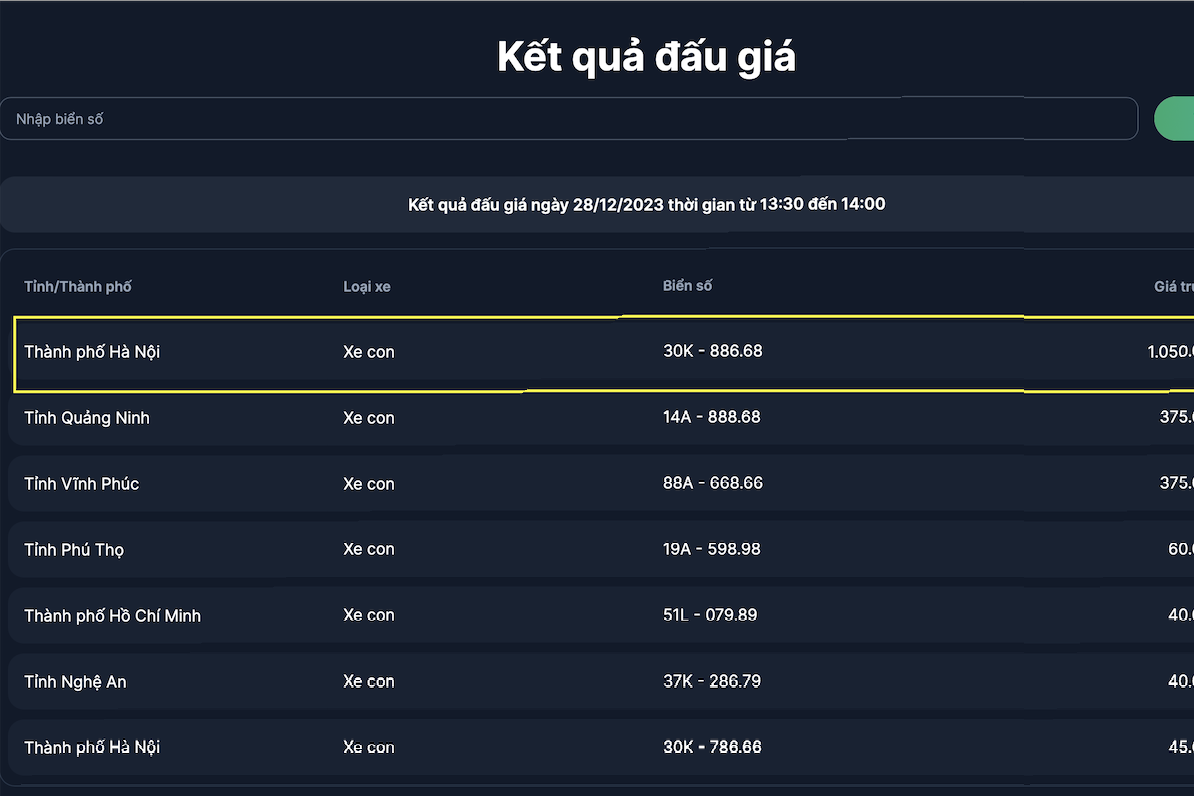The height and width of the screenshot is (796, 1194).
Task: Select the Thành phố Hồ Chí Minh cell
Action: point(113,616)
